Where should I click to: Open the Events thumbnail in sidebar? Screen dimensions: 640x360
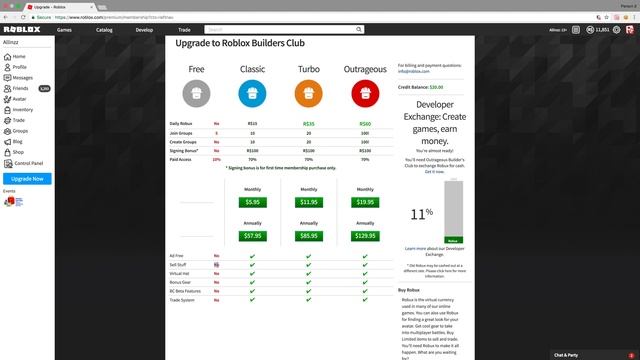(13, 202)
